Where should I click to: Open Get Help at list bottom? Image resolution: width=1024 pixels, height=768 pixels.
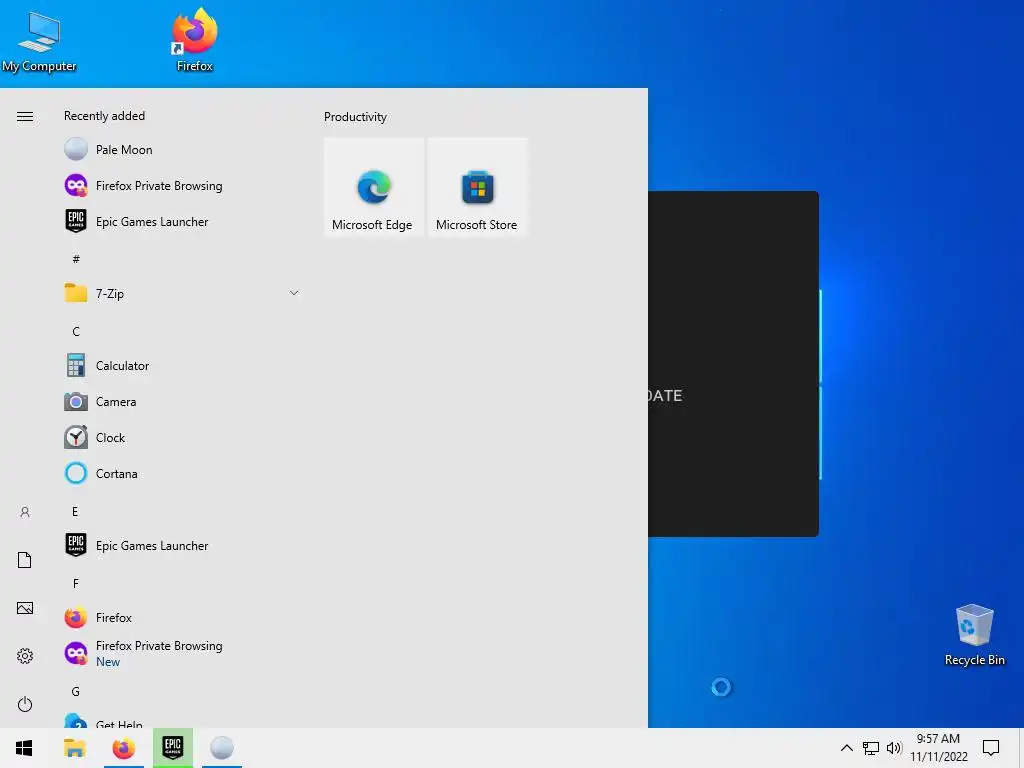[183, 720]
